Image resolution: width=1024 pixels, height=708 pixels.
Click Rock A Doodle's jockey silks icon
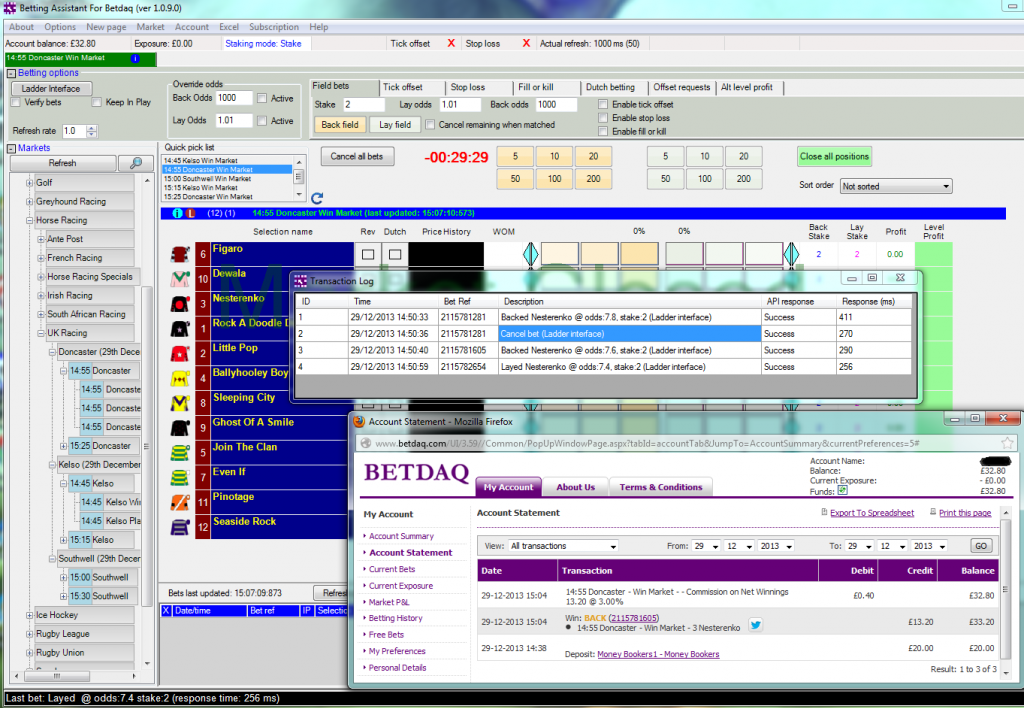coord(180,329)
